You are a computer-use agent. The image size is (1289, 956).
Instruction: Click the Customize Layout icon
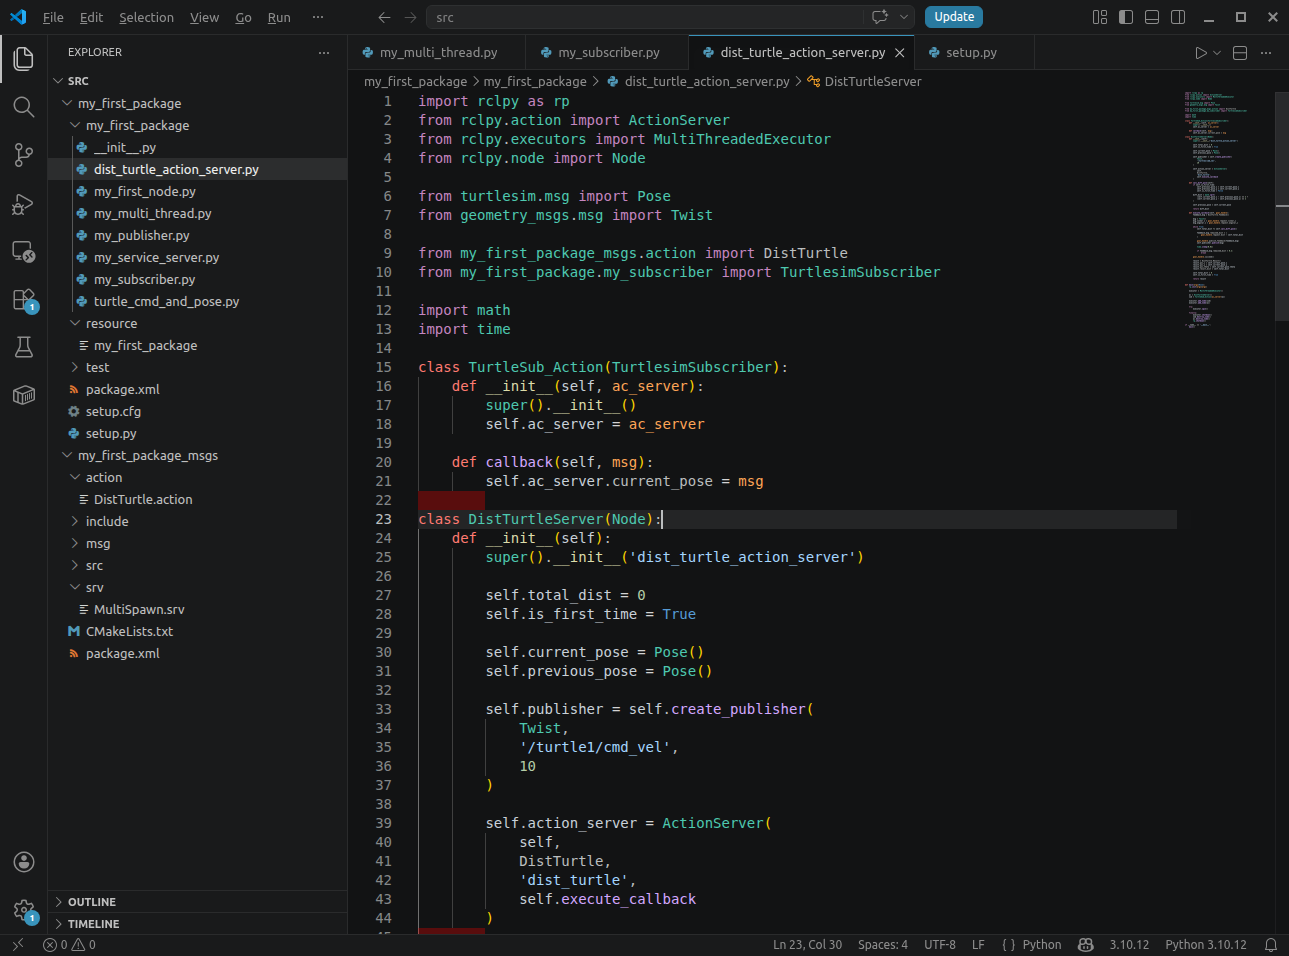click(1100, 17)
